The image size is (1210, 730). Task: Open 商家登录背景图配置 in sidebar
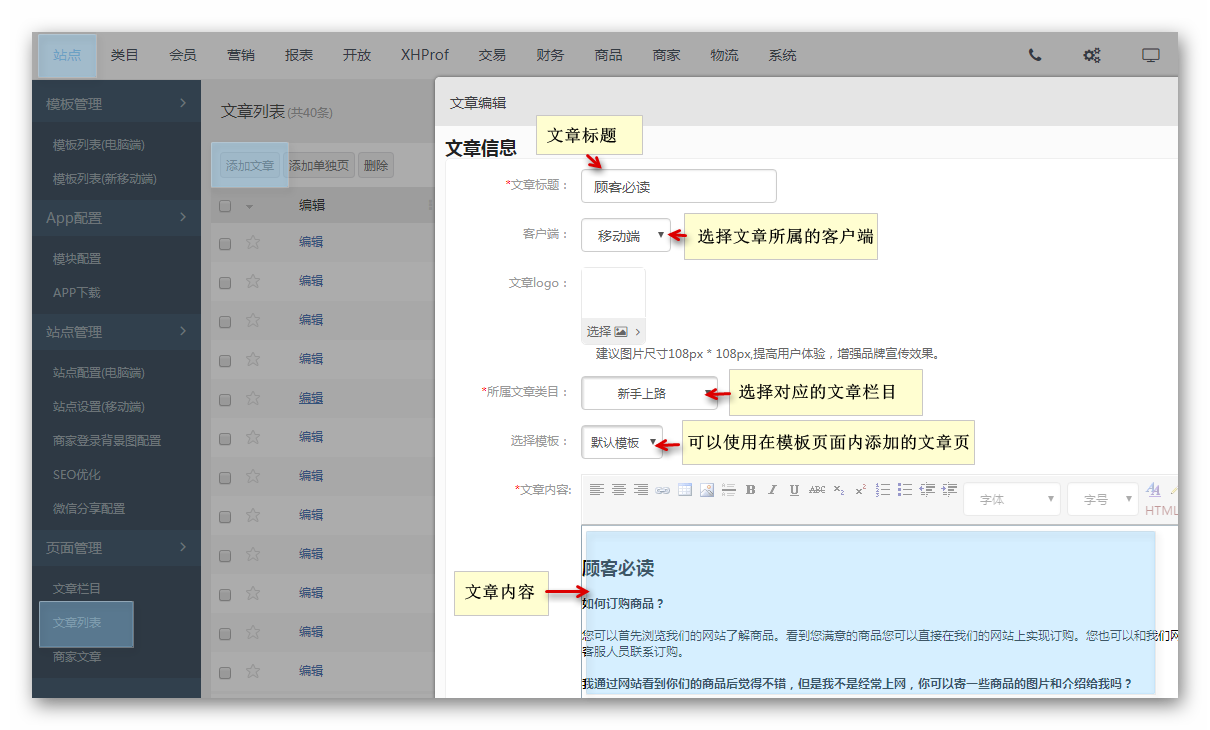point(107,441)
